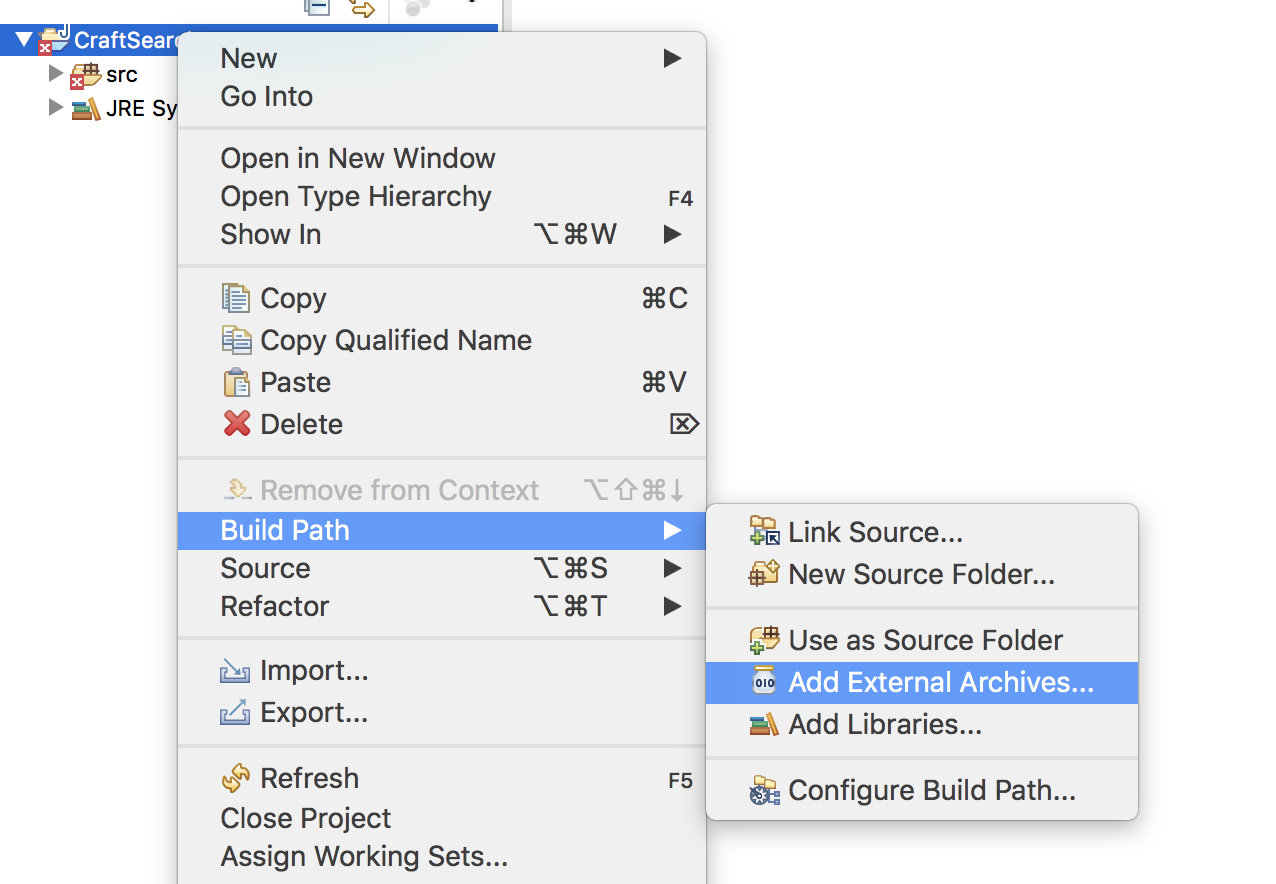Image resolution: width=1276 pixels, height=884 pixels.
Task: Click the Refresh arrows icon
Action: [236, 778]
